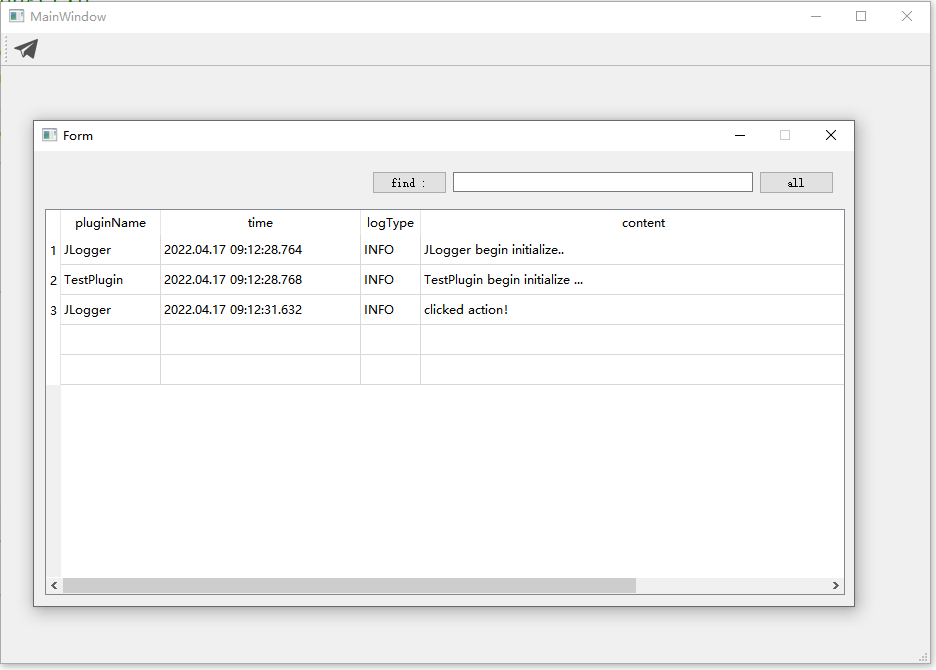Minimize the MainWindow window
This screenshot has height=670, width=936.
tap(816, 16)
